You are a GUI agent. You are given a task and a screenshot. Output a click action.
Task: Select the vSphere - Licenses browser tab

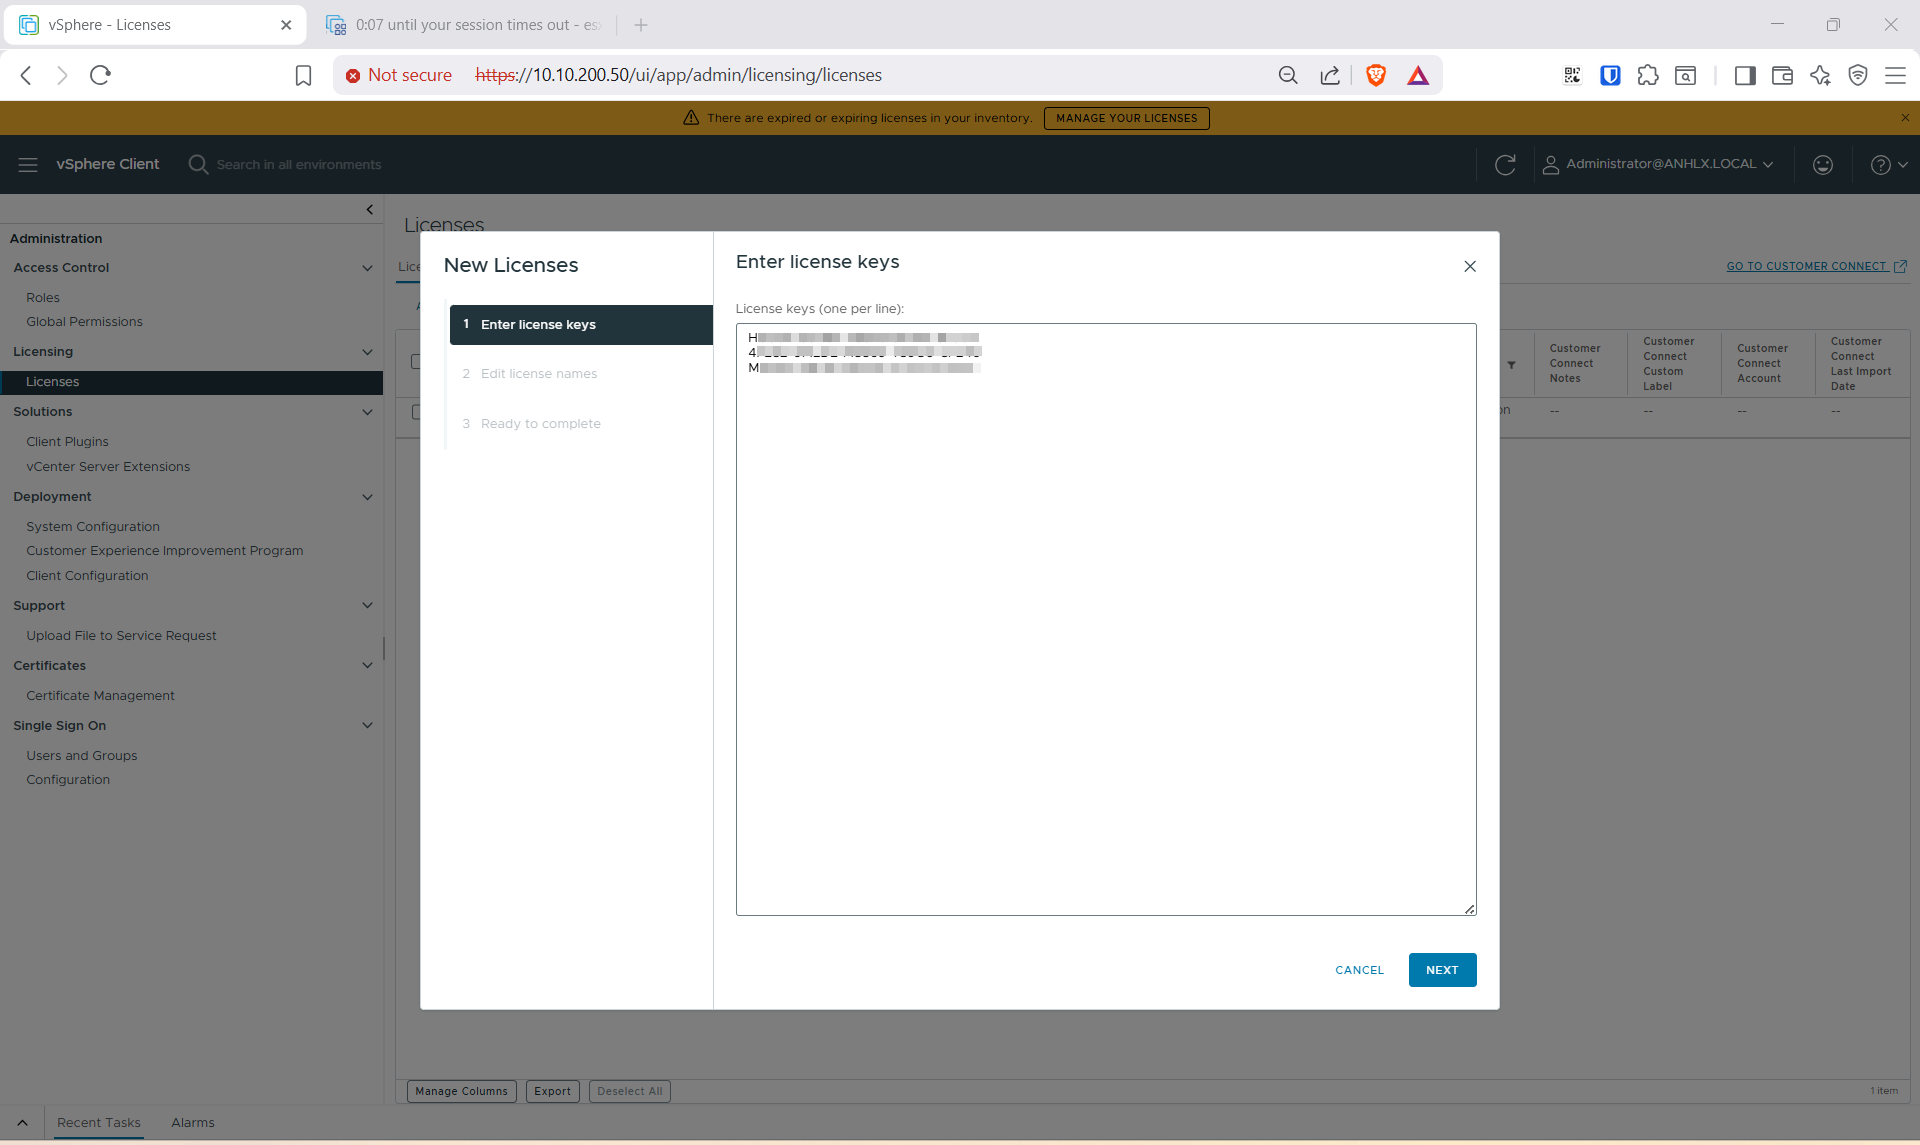click(x=156, y=25)
